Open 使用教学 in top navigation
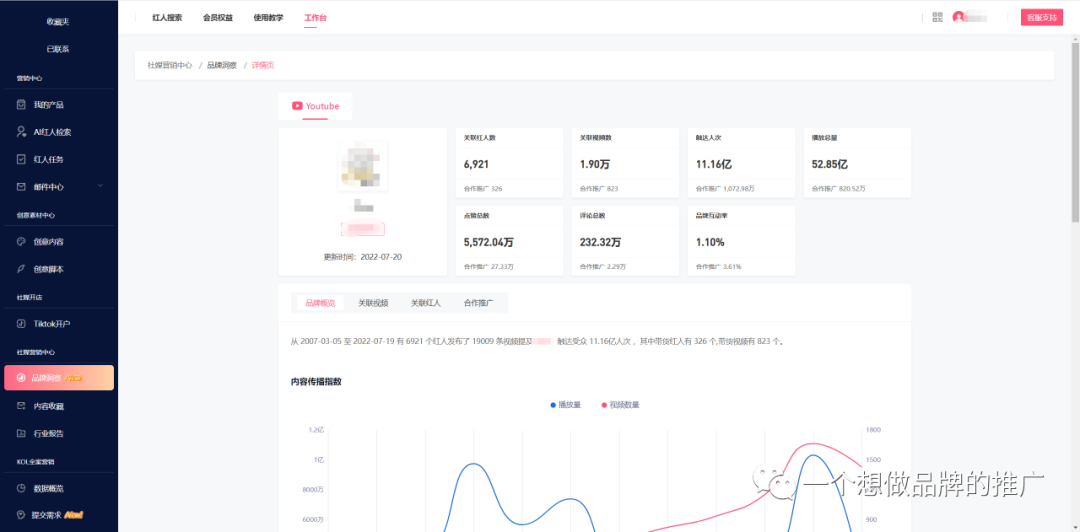This screenshot has width=1080, height=532. [268, 18]
